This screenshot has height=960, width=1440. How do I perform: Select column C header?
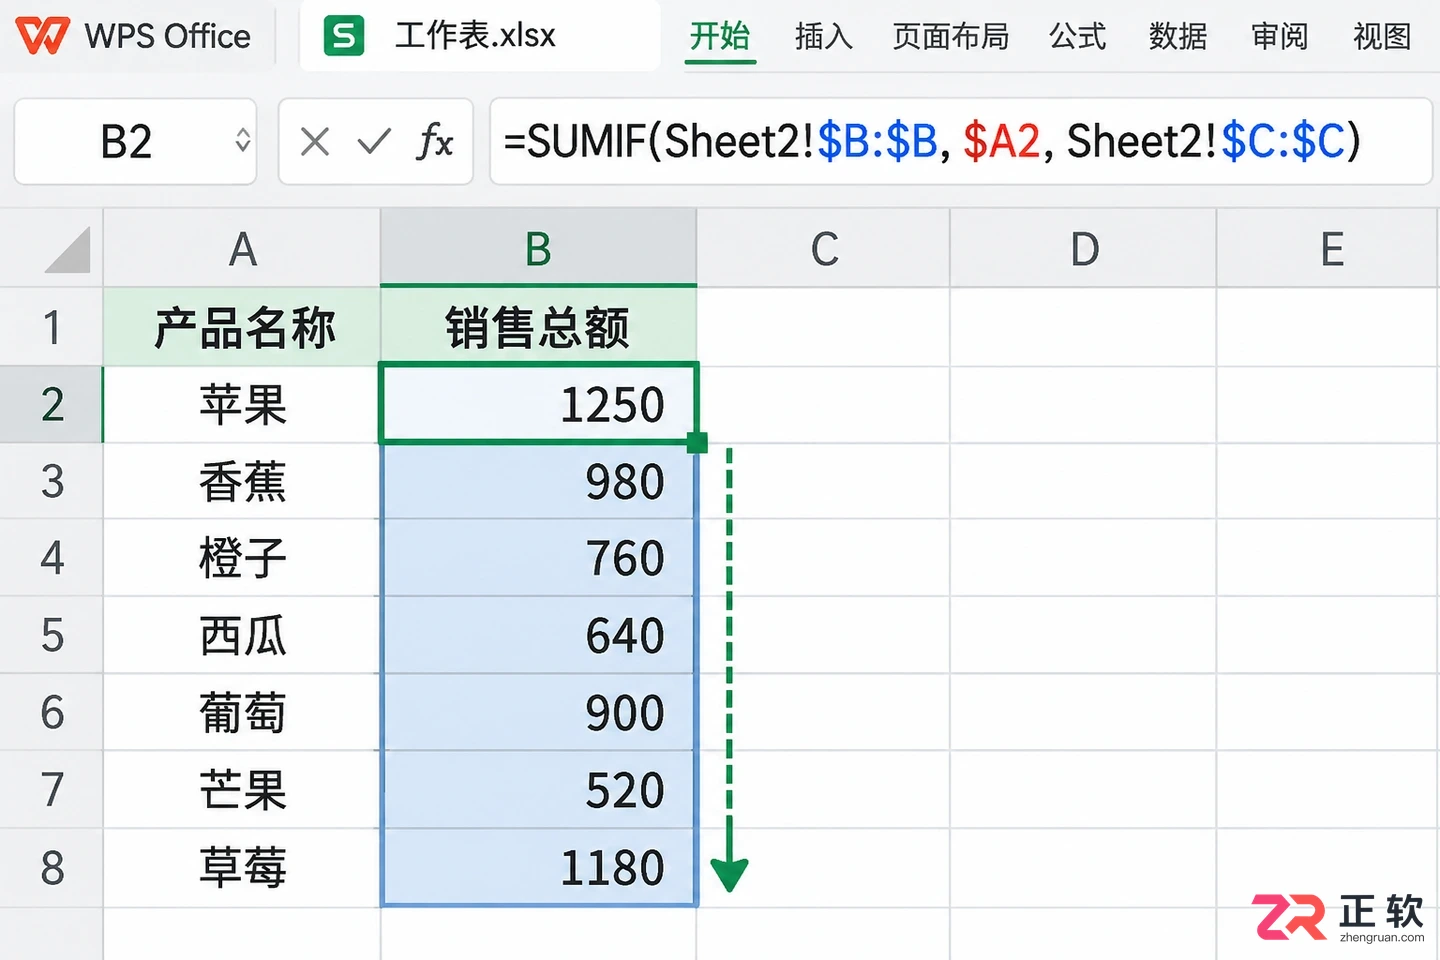tap(823, 249)
